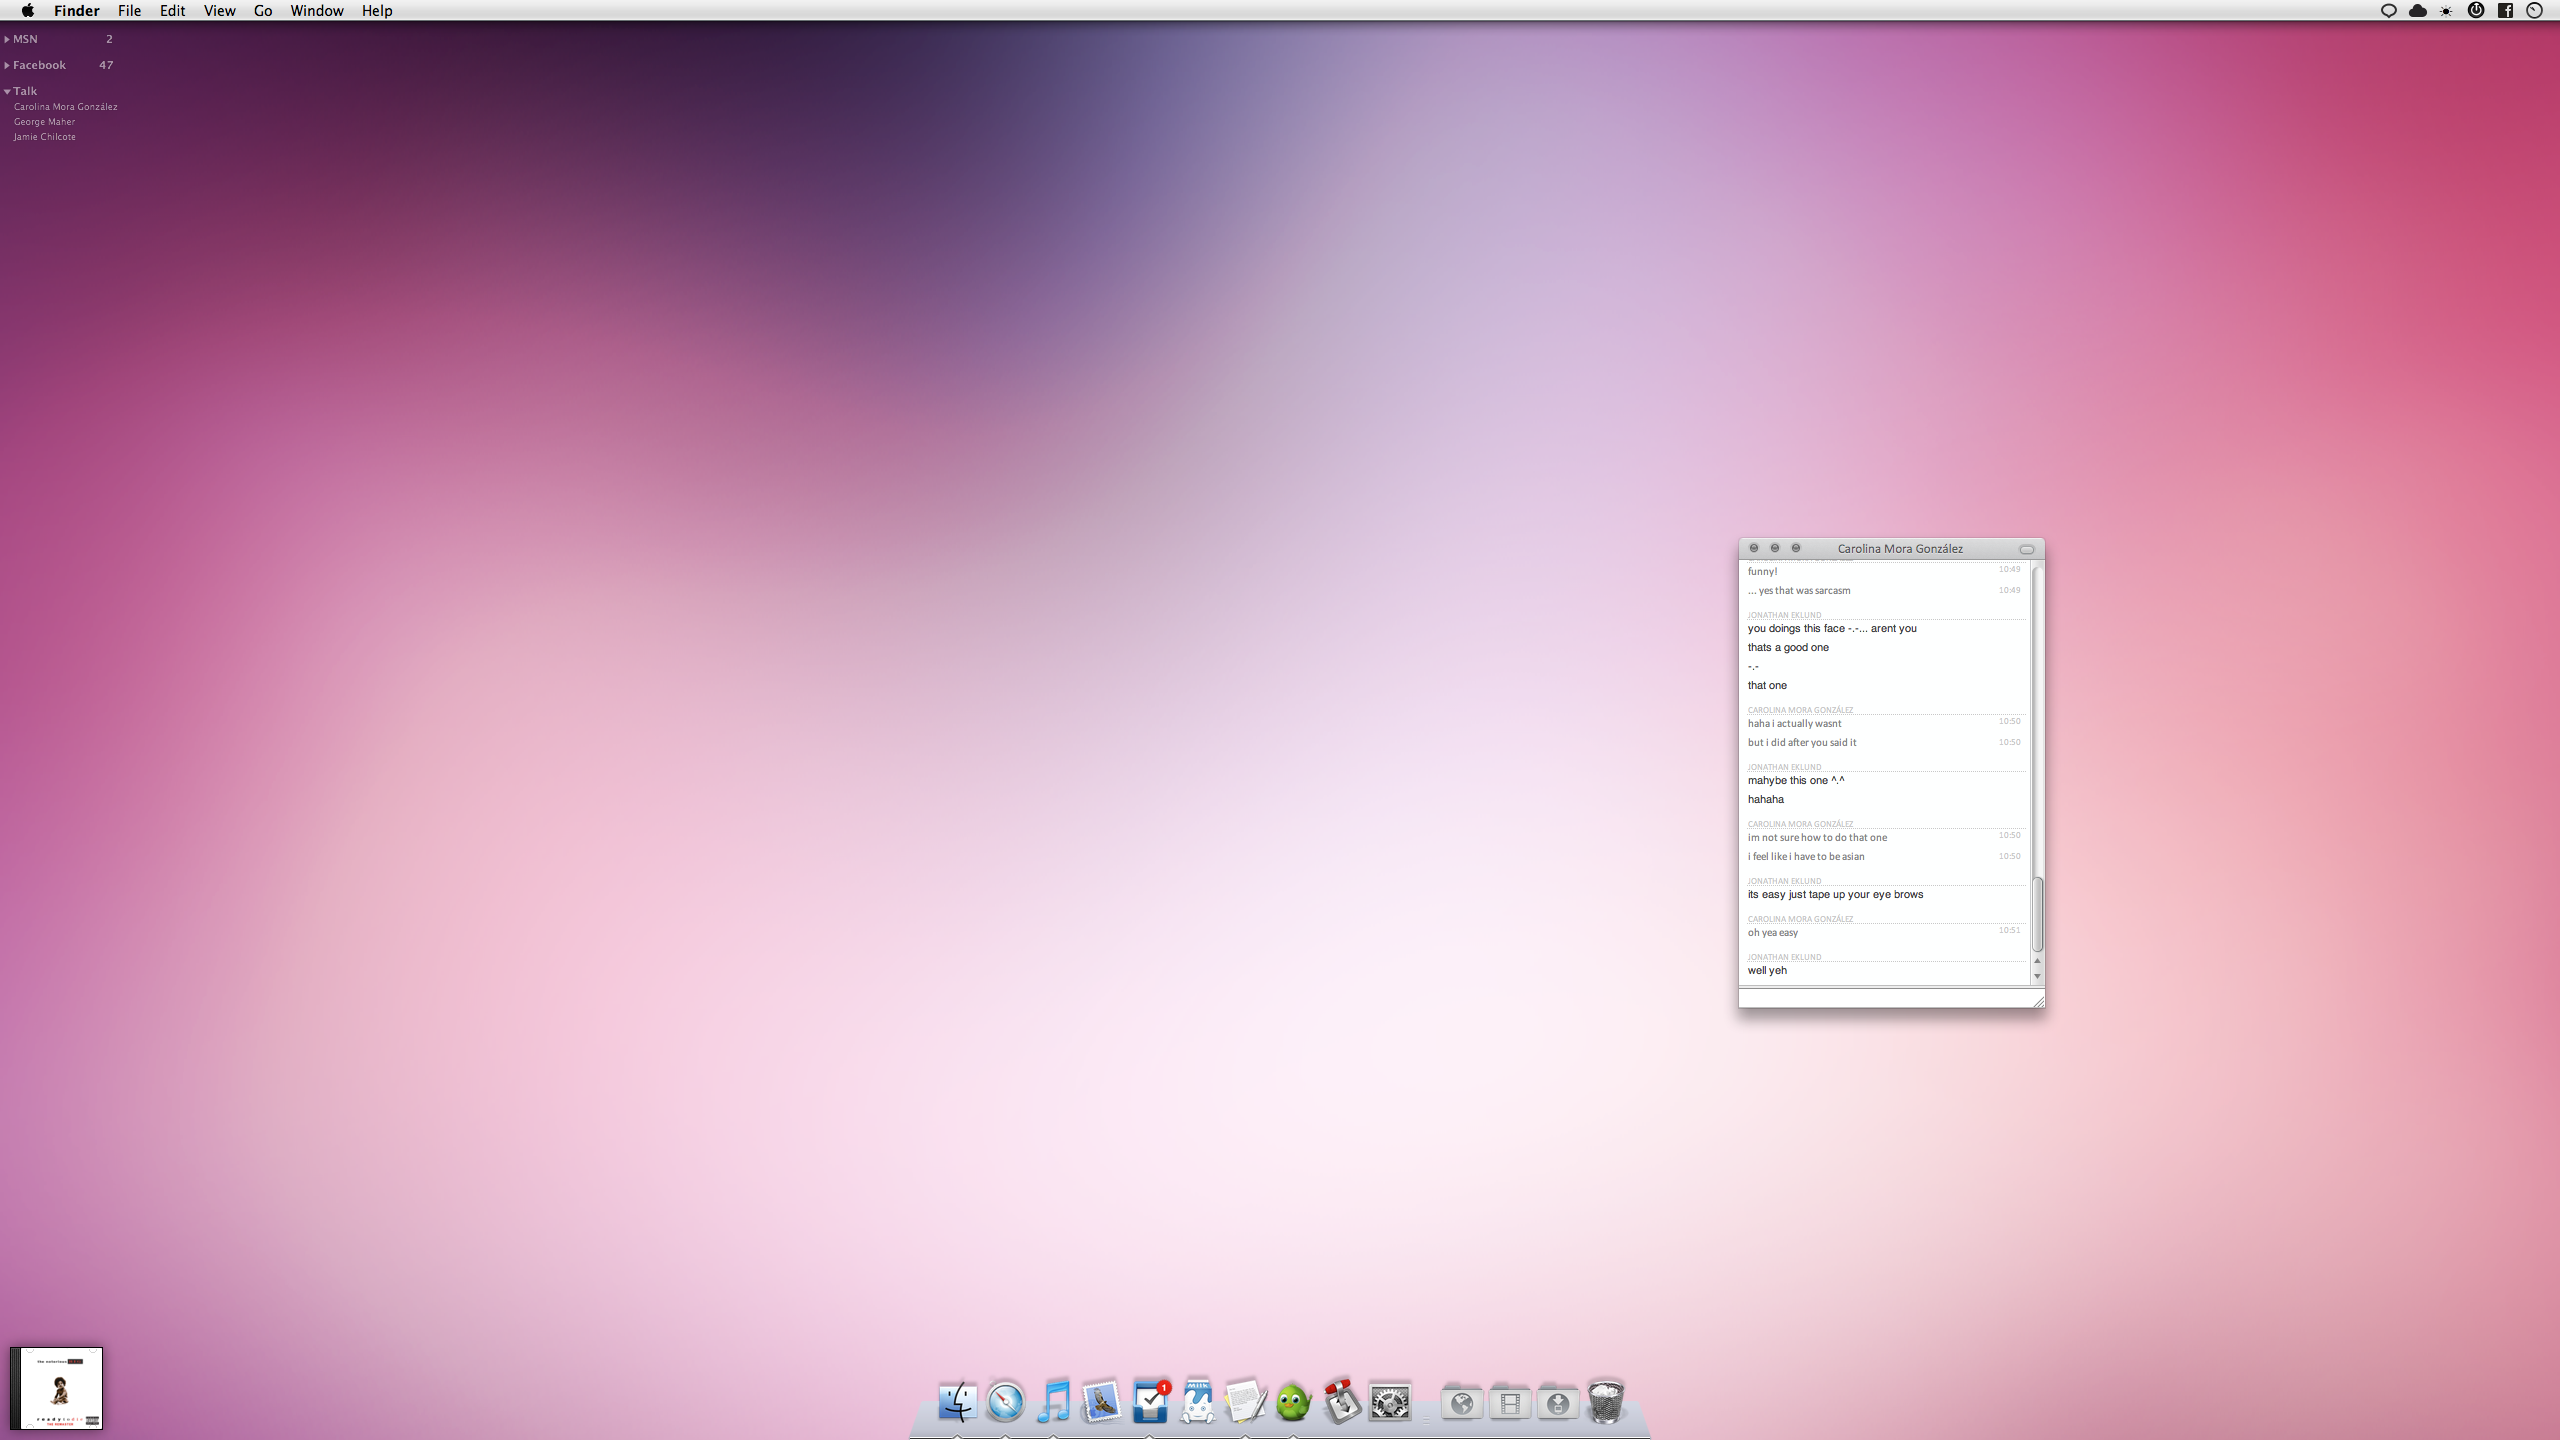Click the chat scrollbar up arrow
Viewport: 2560px width, 1440px height.
click(2037, 961)
